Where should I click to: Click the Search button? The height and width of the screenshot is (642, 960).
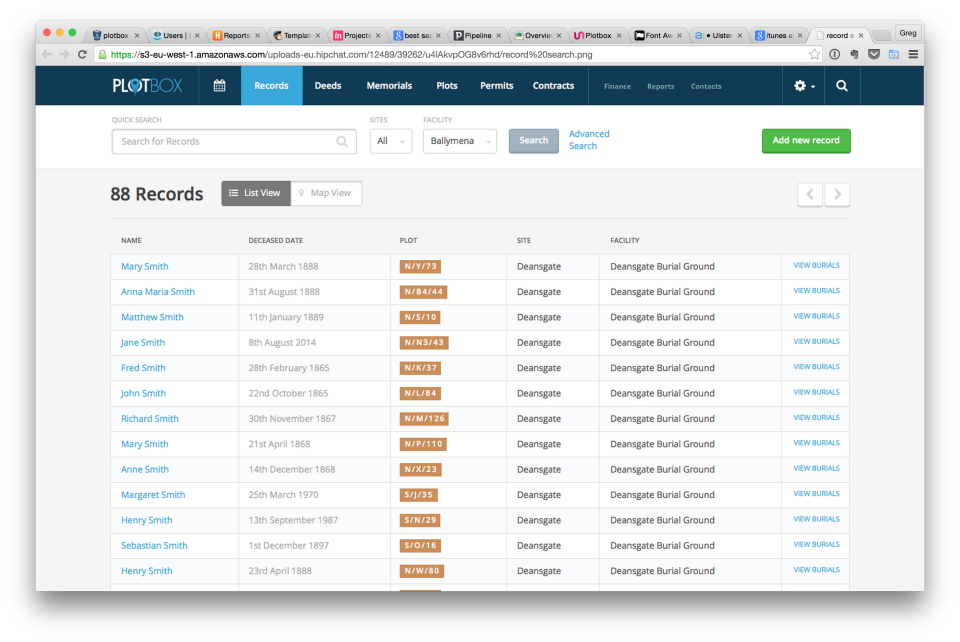(x=533, y=141)
